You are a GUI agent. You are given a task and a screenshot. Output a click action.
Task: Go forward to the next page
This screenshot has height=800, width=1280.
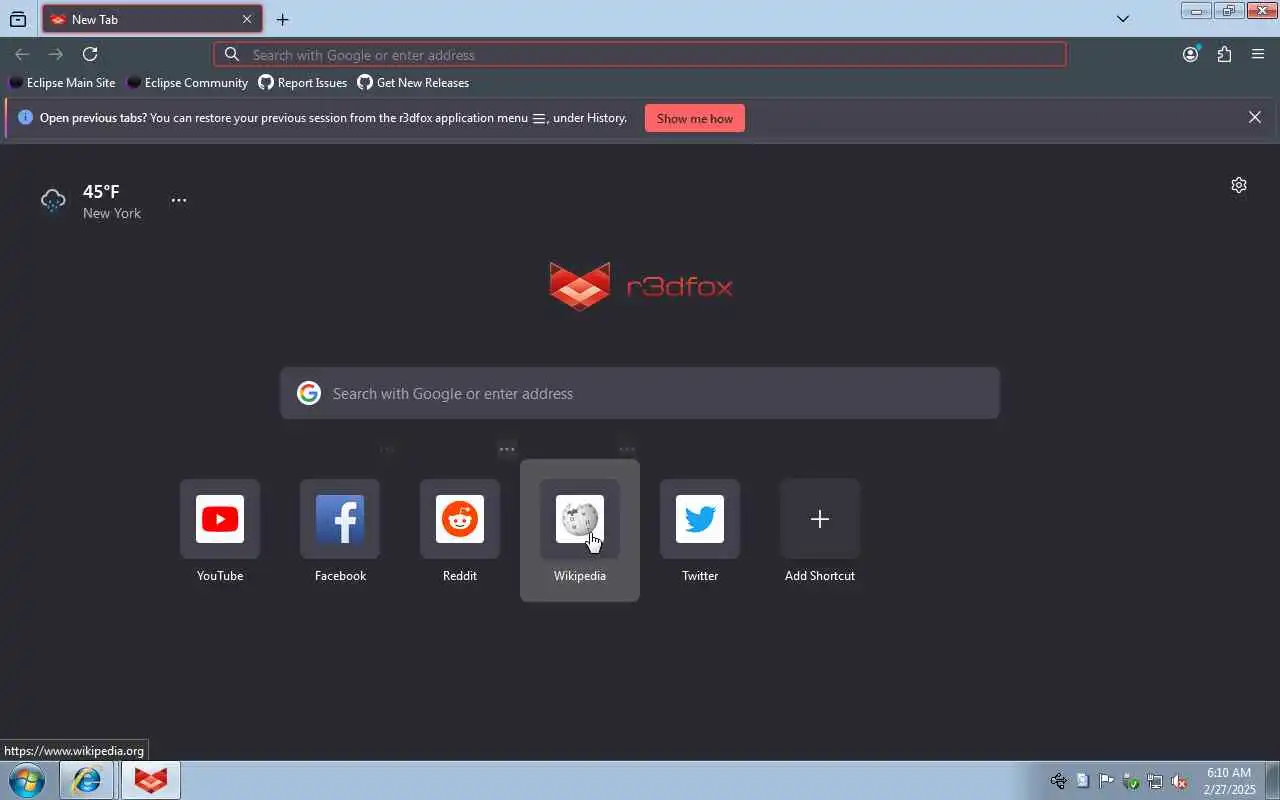click(56, 54)
